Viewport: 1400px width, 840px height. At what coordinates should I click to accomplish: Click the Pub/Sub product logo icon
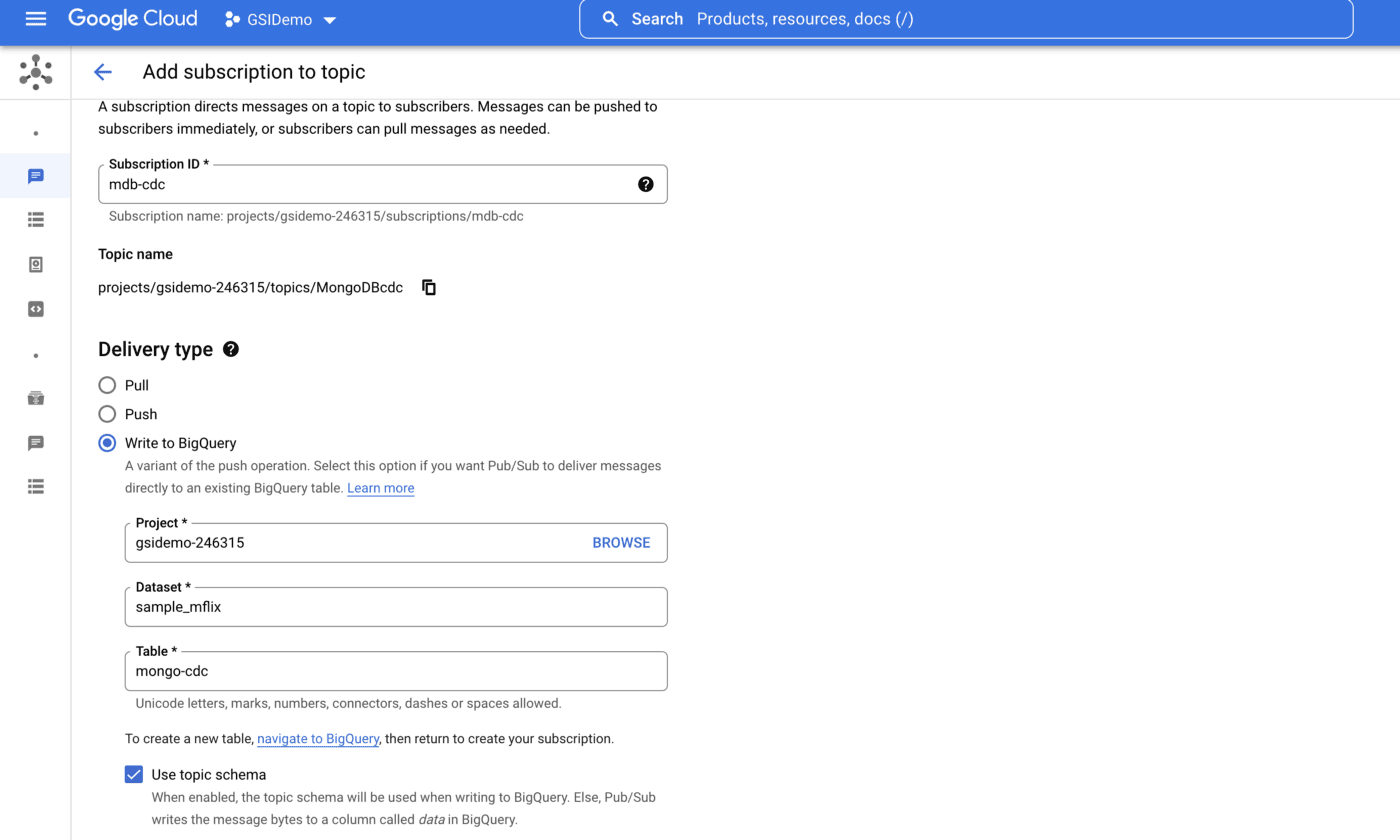36,72
